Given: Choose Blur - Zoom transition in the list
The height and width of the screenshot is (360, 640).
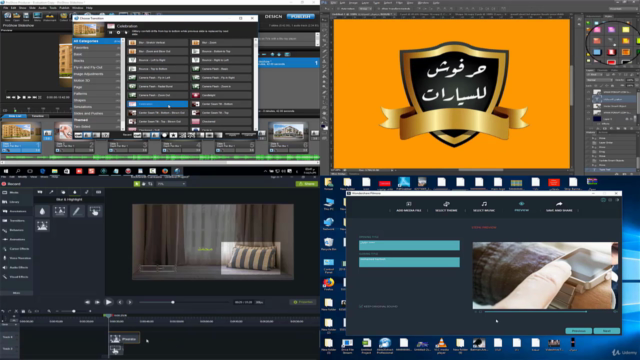Looking at the screenshot, I should tap(221, 42).
